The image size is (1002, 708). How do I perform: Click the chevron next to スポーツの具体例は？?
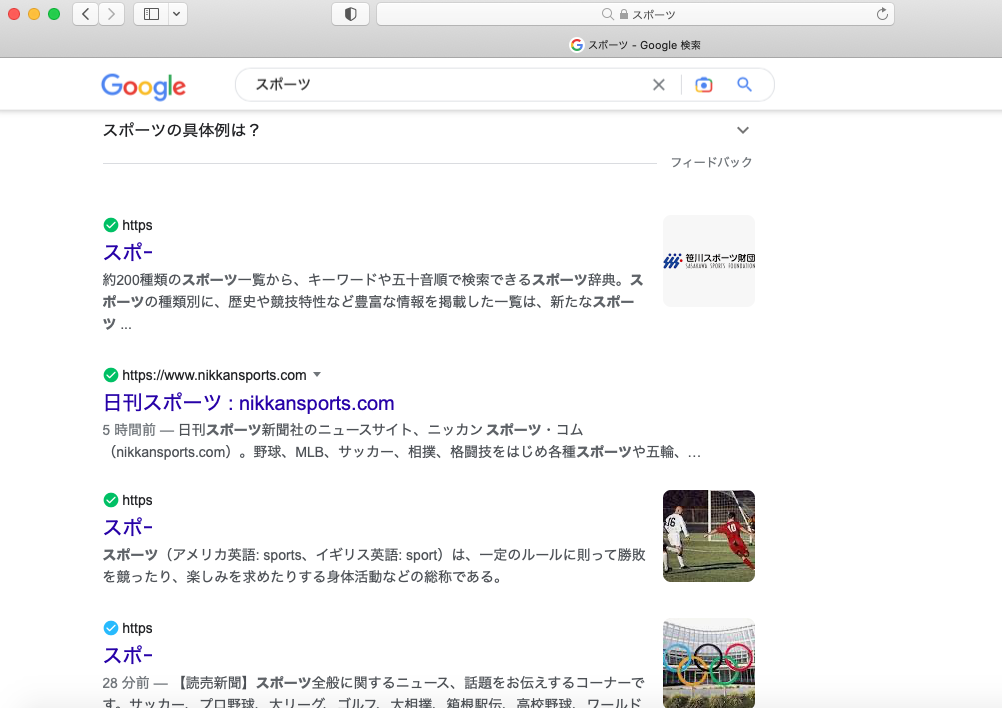(x=743, y=130)
